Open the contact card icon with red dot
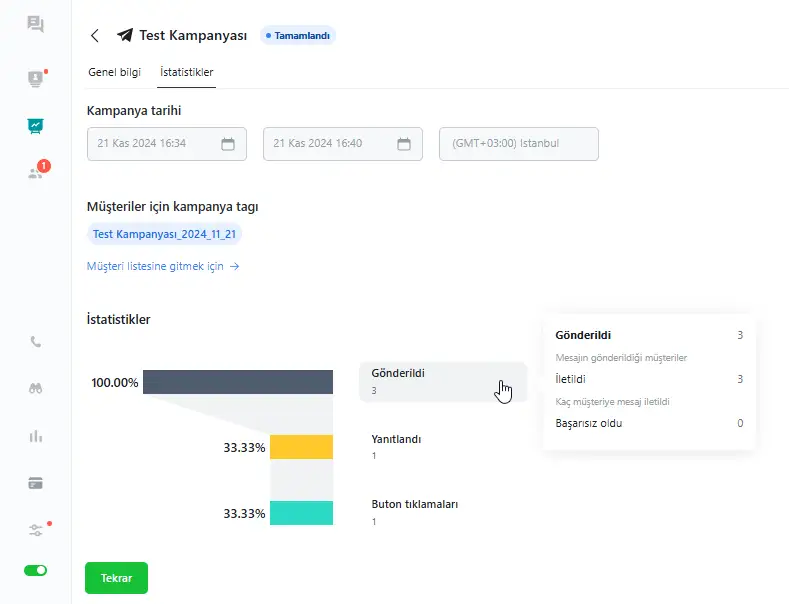Screen dimensions: 789x604 coord(36,79)
